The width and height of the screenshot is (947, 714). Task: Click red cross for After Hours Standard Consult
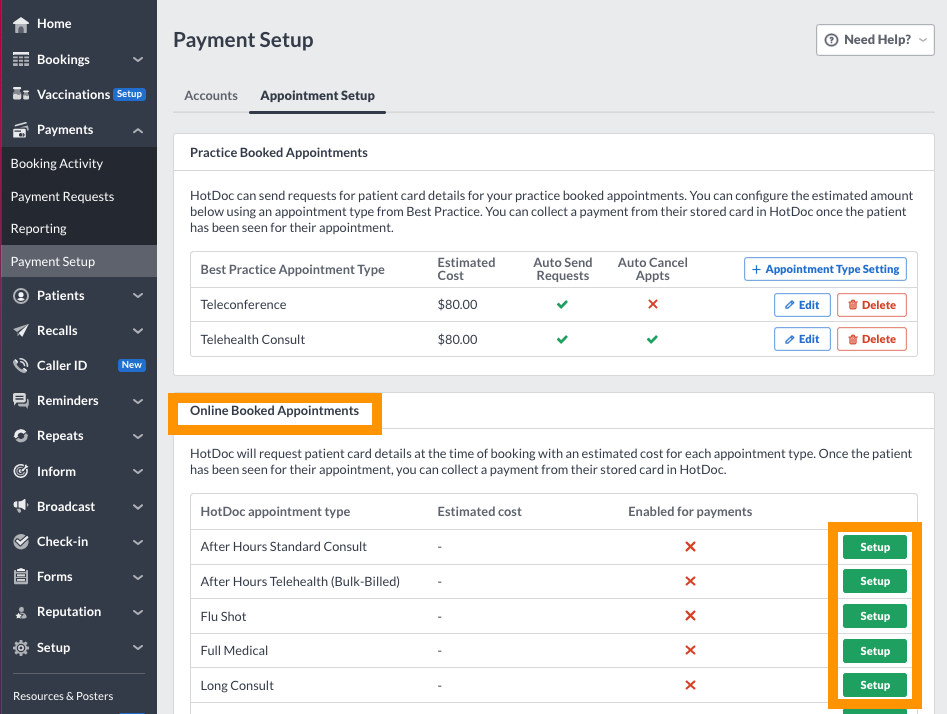tap(690, 547)
